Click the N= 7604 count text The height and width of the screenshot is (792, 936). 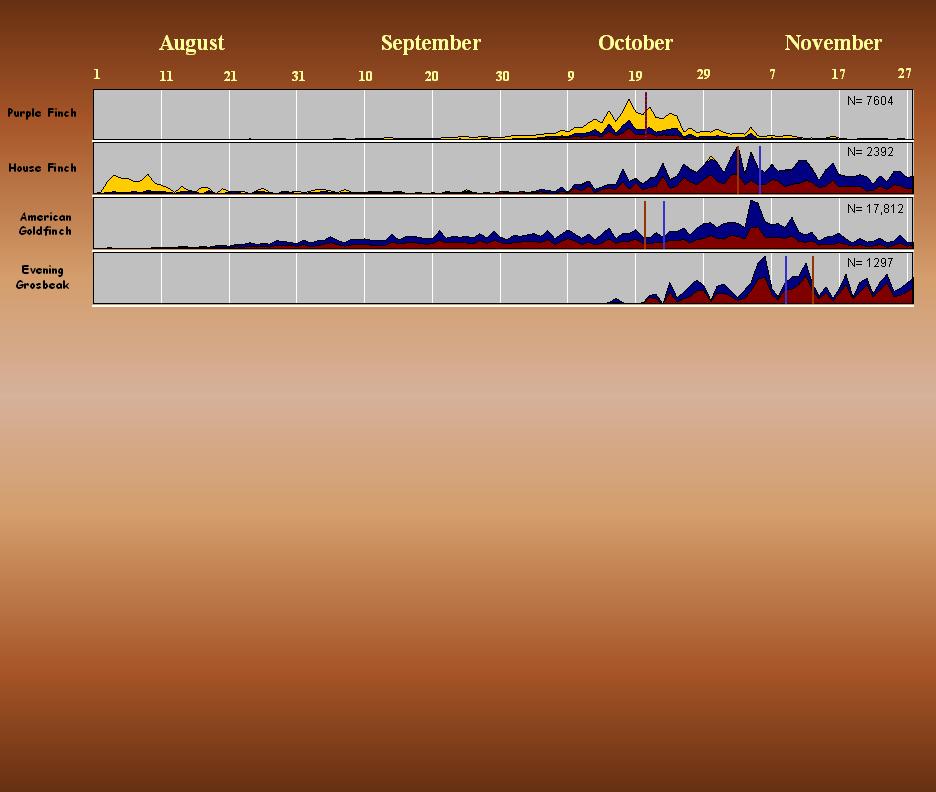pos(870,101)
